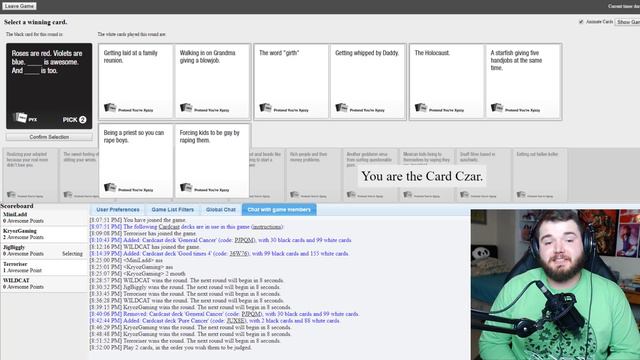Select the Chat with game members tab

(x=279, y=209)
